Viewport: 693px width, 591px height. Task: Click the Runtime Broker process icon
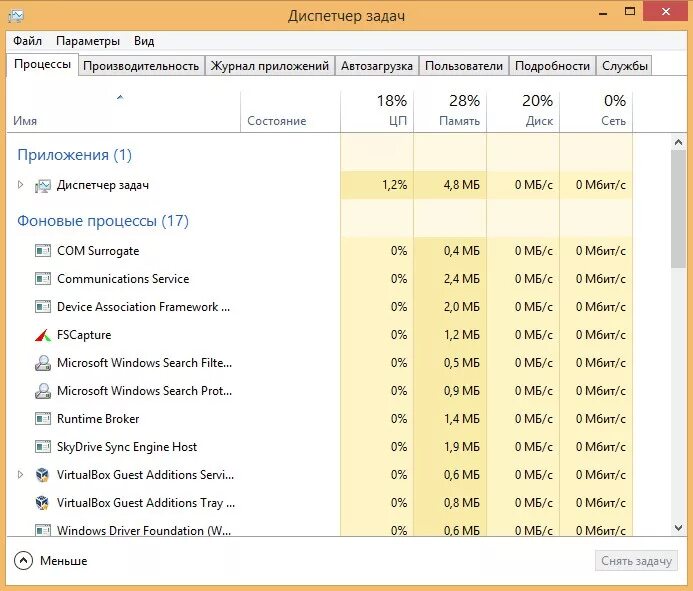click(43, 419)
